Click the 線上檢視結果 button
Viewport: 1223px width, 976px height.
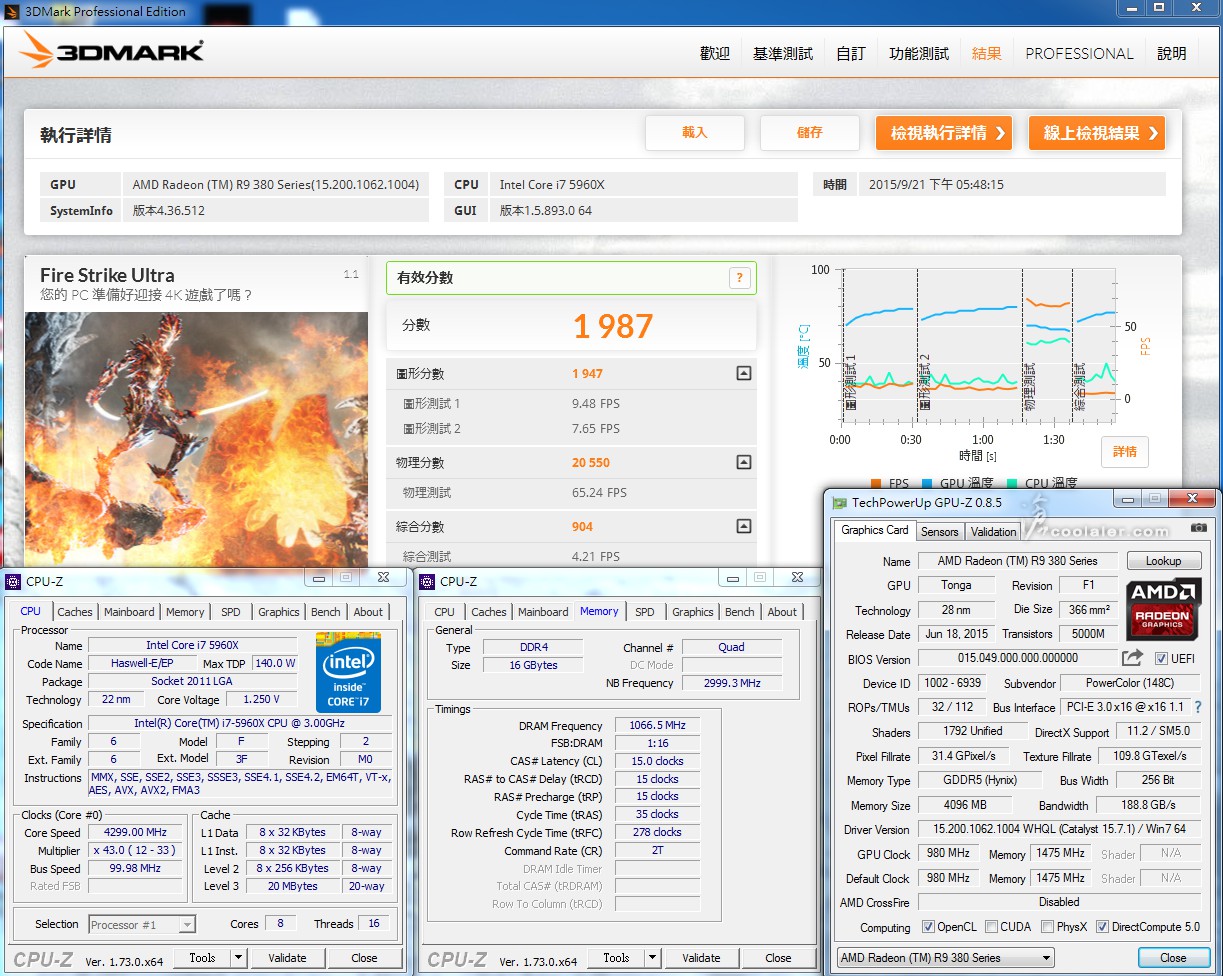(x=1096, y=133)
